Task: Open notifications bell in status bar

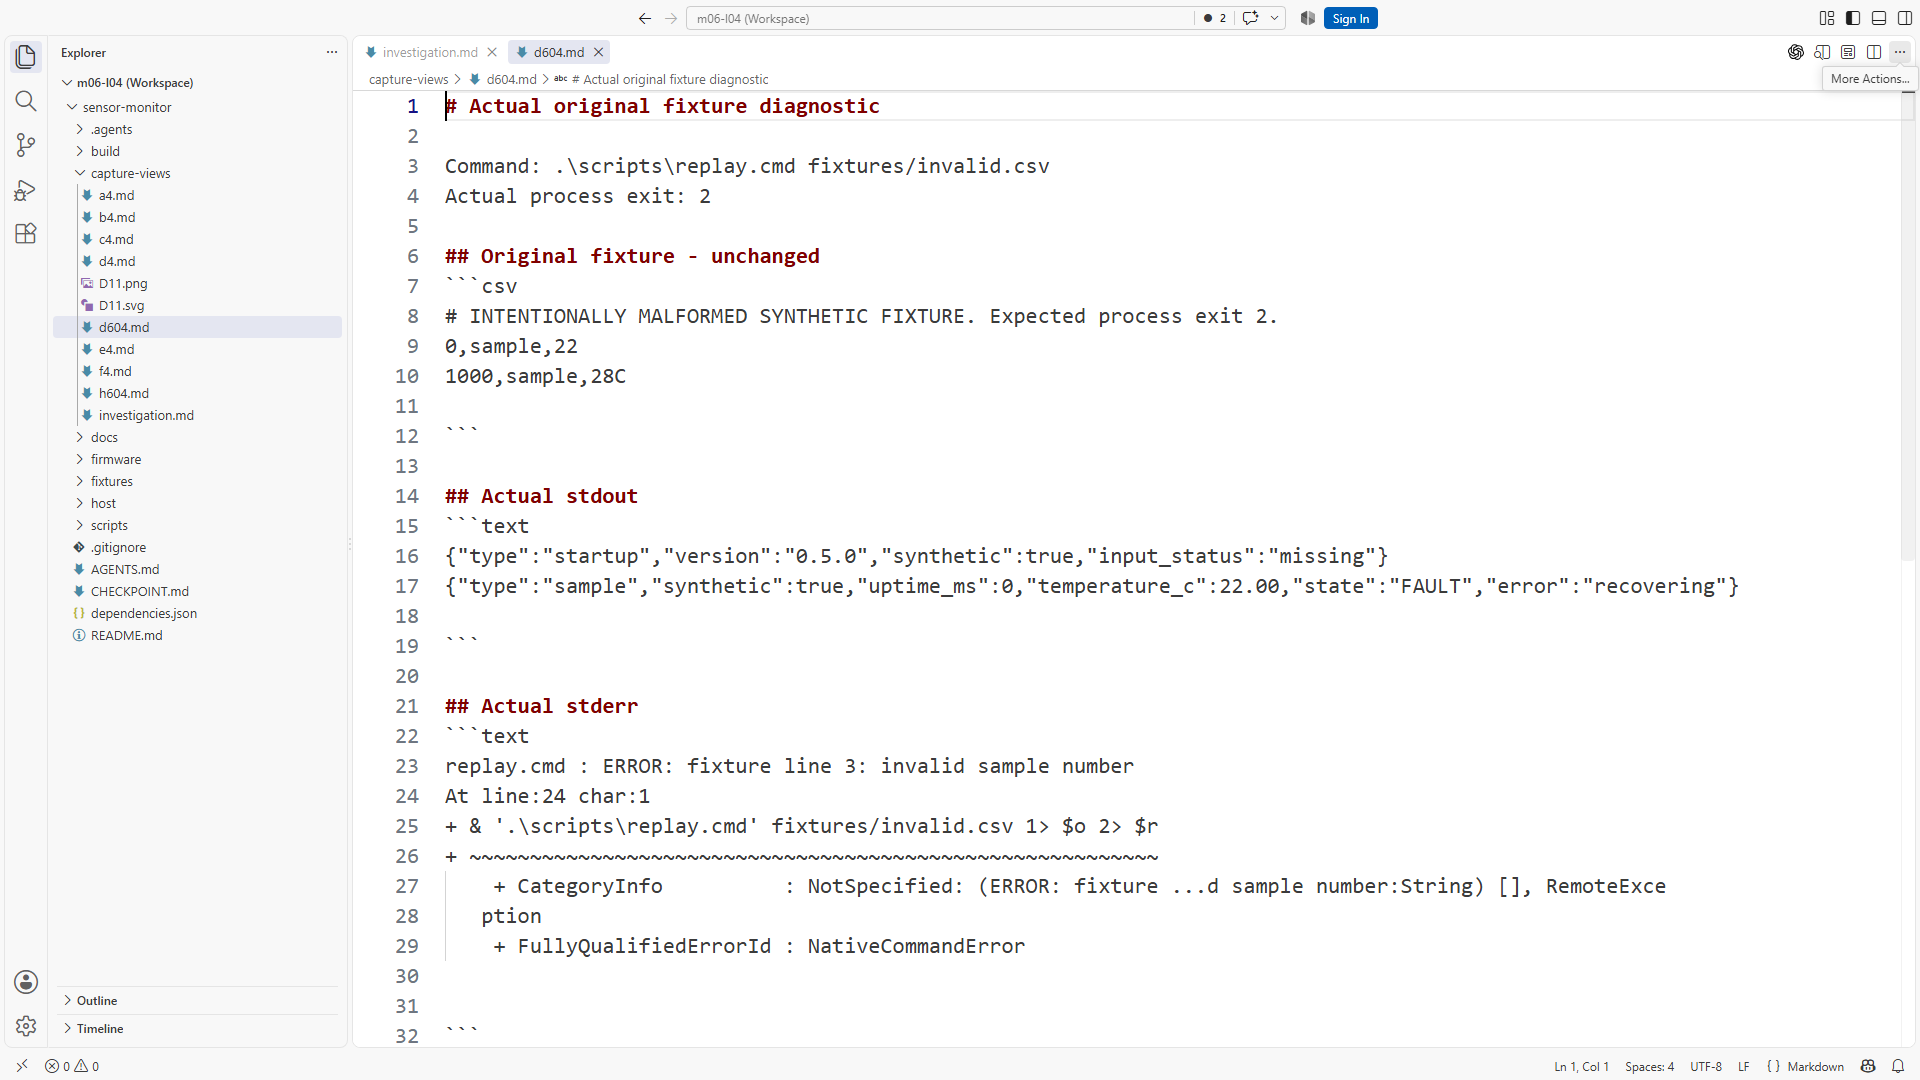Action: (1898, 1066)
